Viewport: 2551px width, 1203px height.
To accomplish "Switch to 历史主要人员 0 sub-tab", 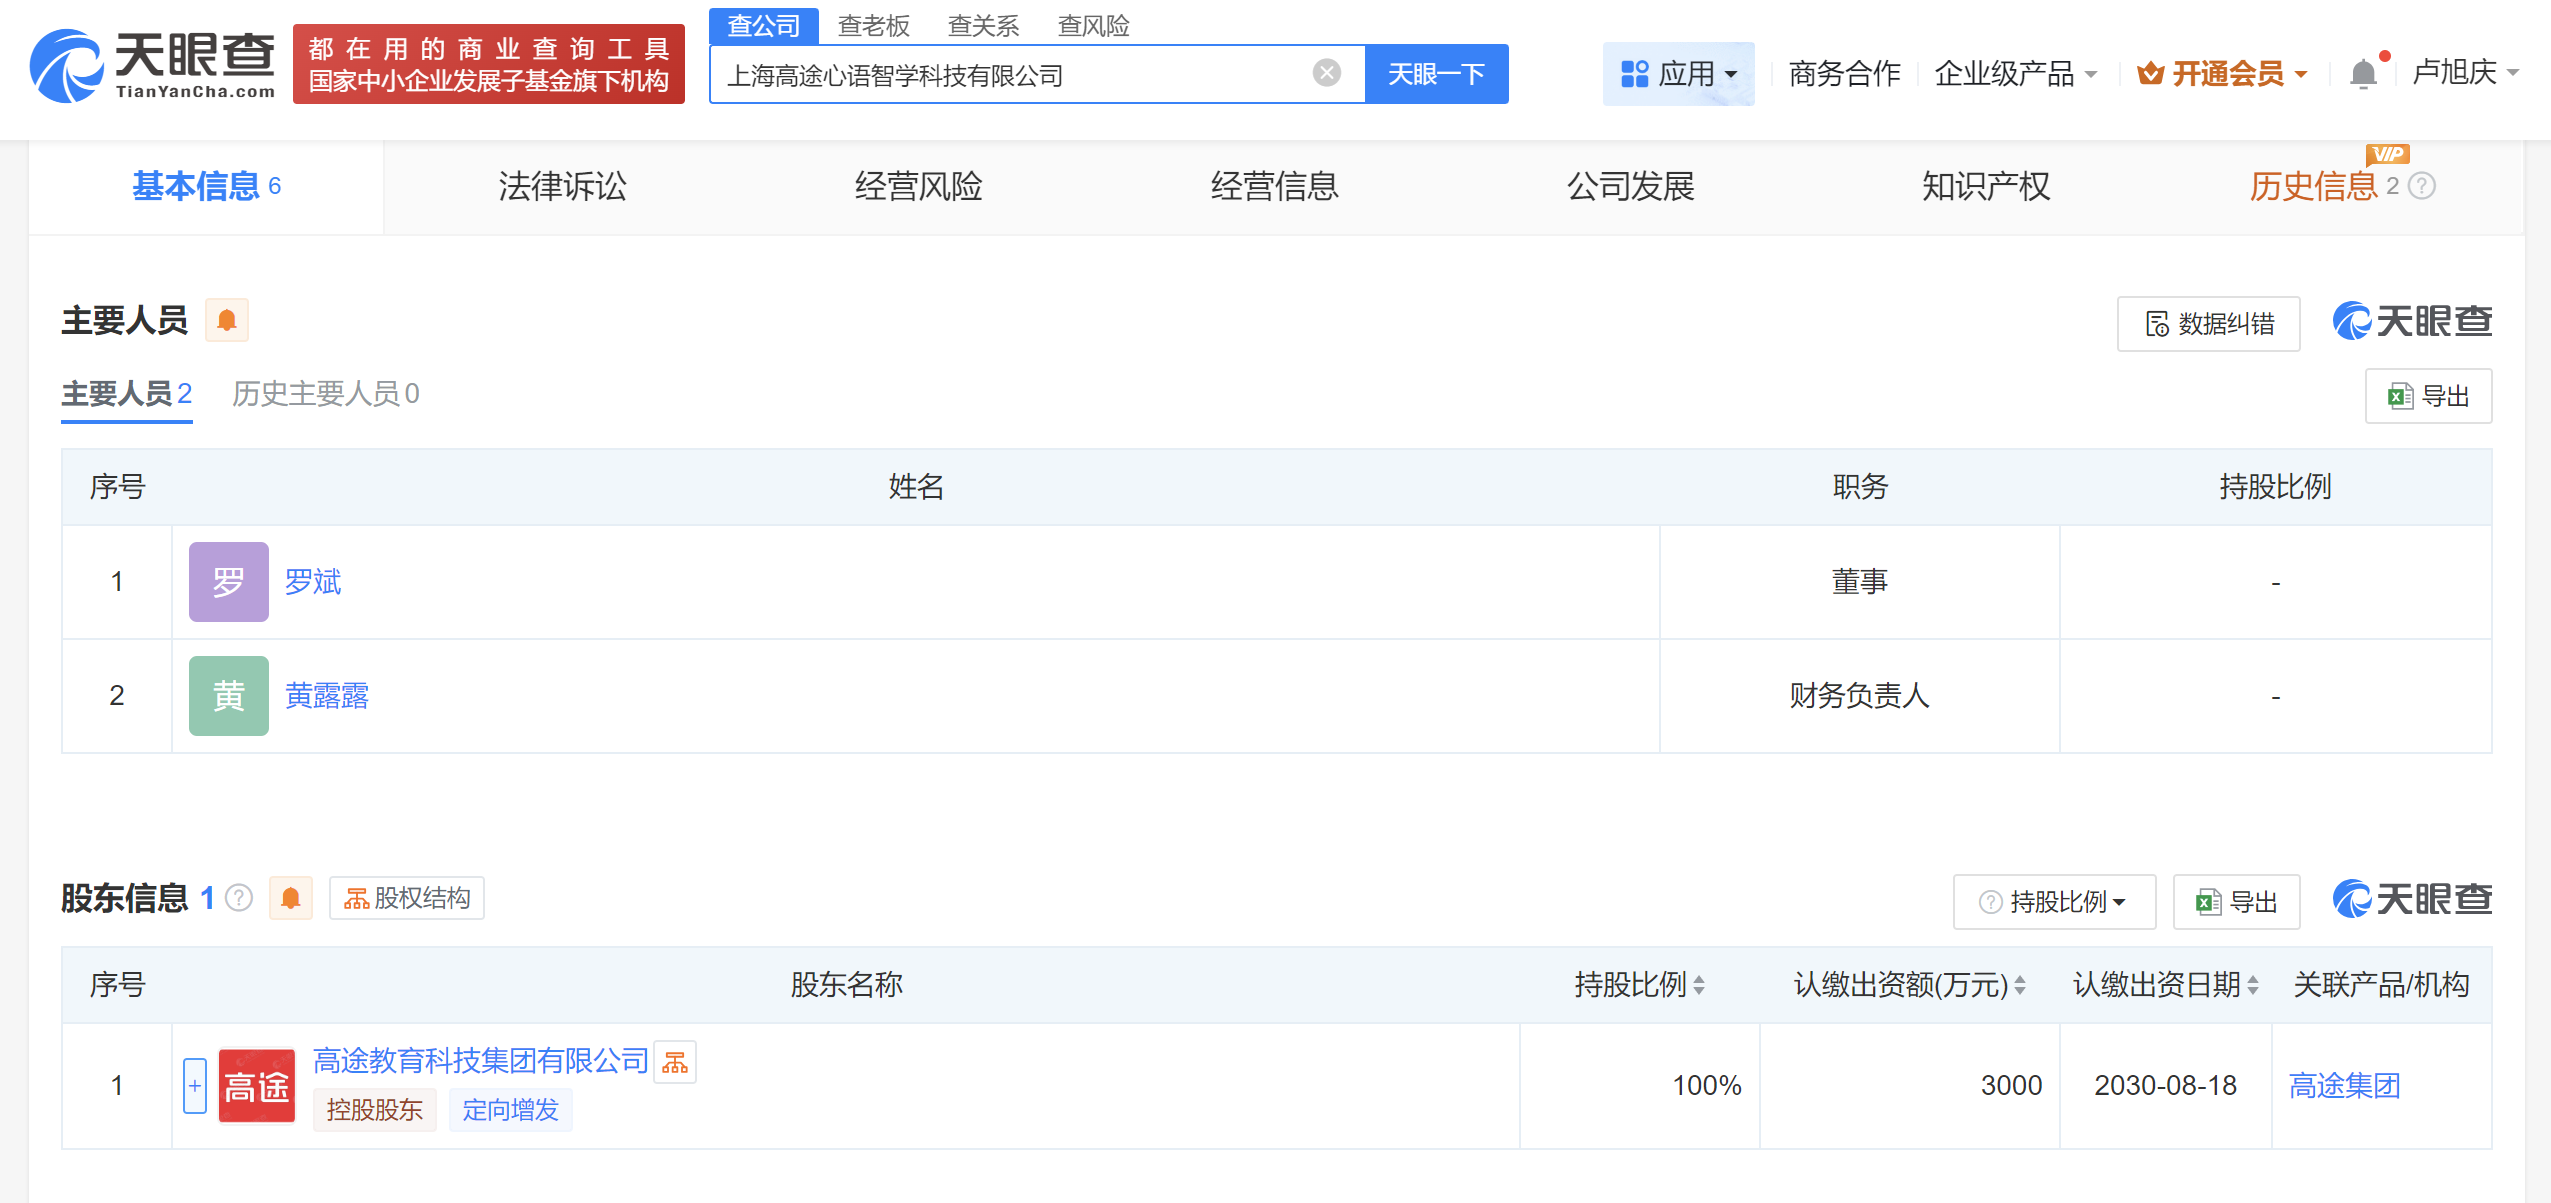I will tap(326, 394).
